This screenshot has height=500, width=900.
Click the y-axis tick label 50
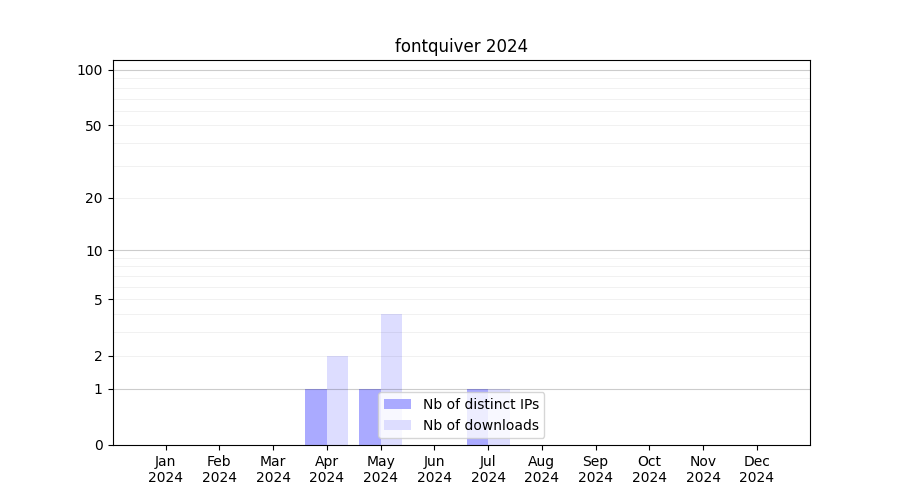point(94,126)
